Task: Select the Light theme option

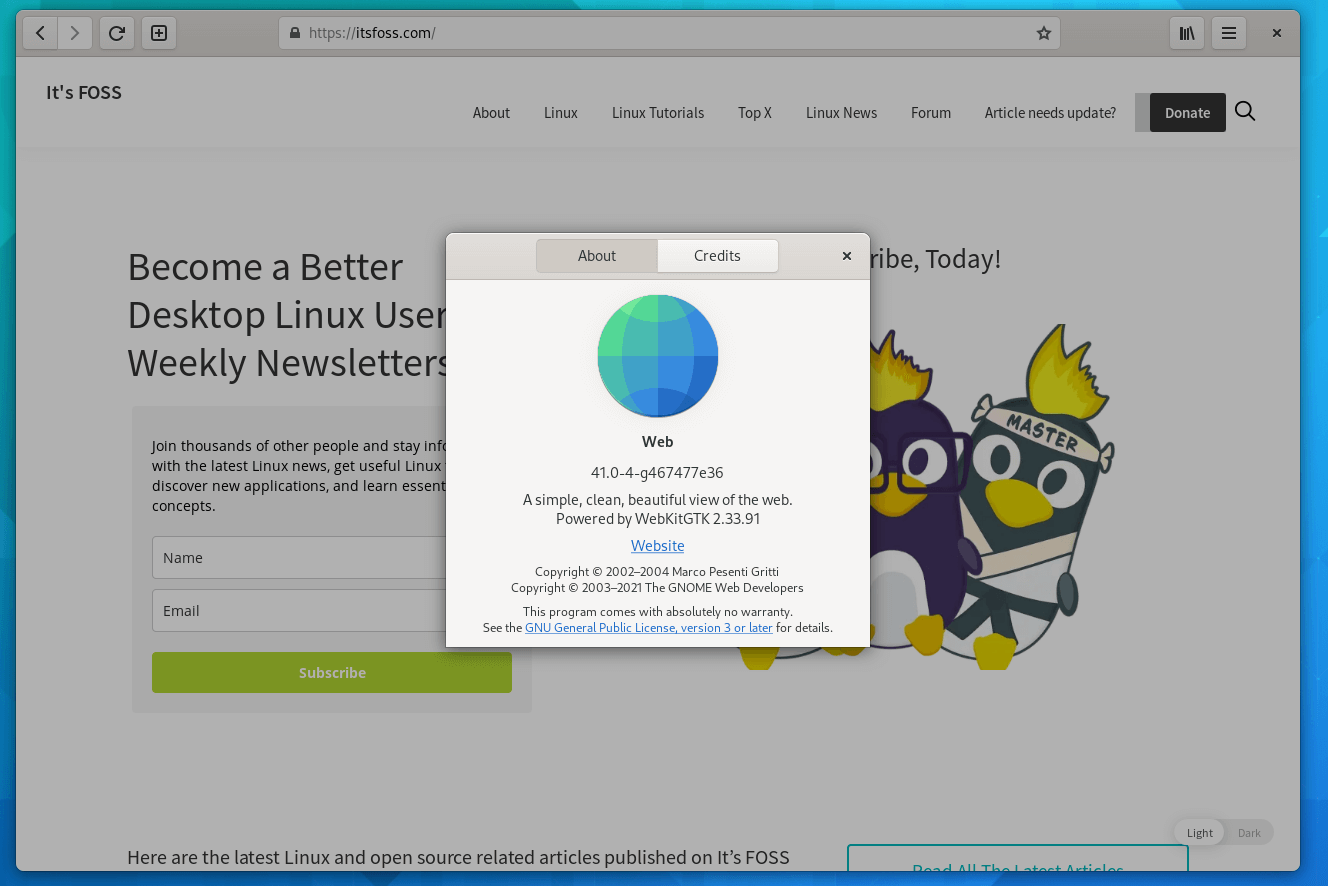Action: click(x=1198, y=832)
